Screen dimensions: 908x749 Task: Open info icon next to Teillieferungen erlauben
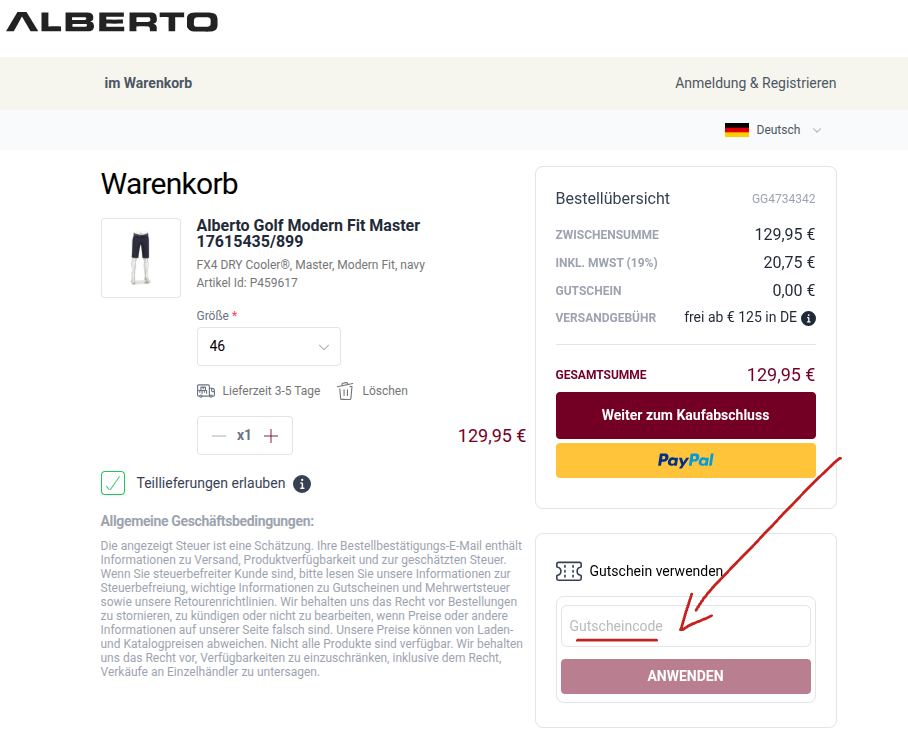(x=302, y=484)
